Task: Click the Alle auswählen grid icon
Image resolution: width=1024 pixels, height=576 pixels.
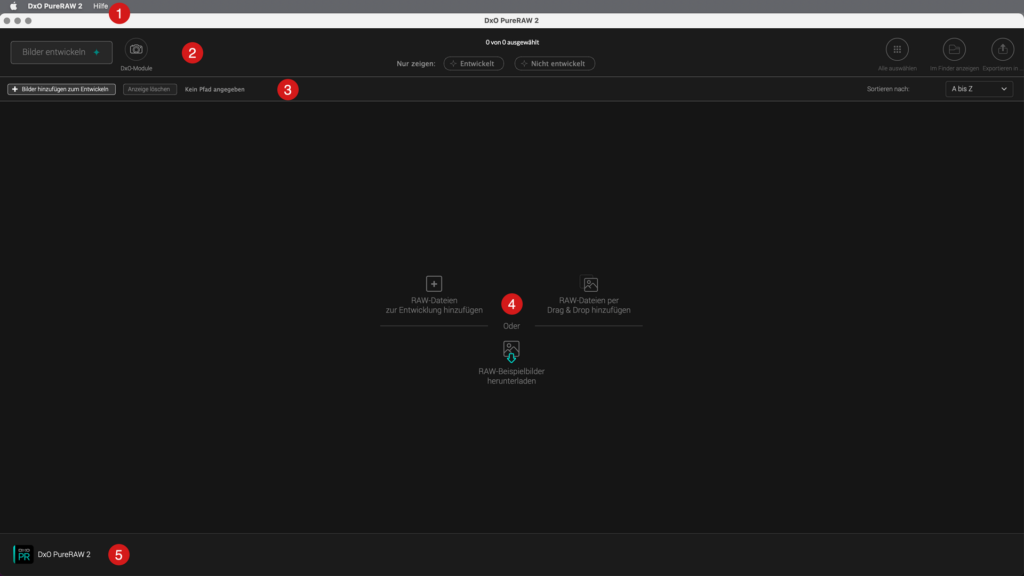Action: [x=897, y=50]
